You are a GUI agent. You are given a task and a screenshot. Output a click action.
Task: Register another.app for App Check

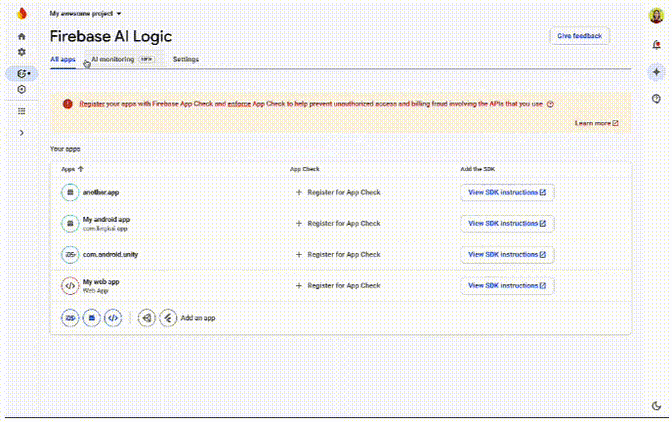(x=338, y=192)
